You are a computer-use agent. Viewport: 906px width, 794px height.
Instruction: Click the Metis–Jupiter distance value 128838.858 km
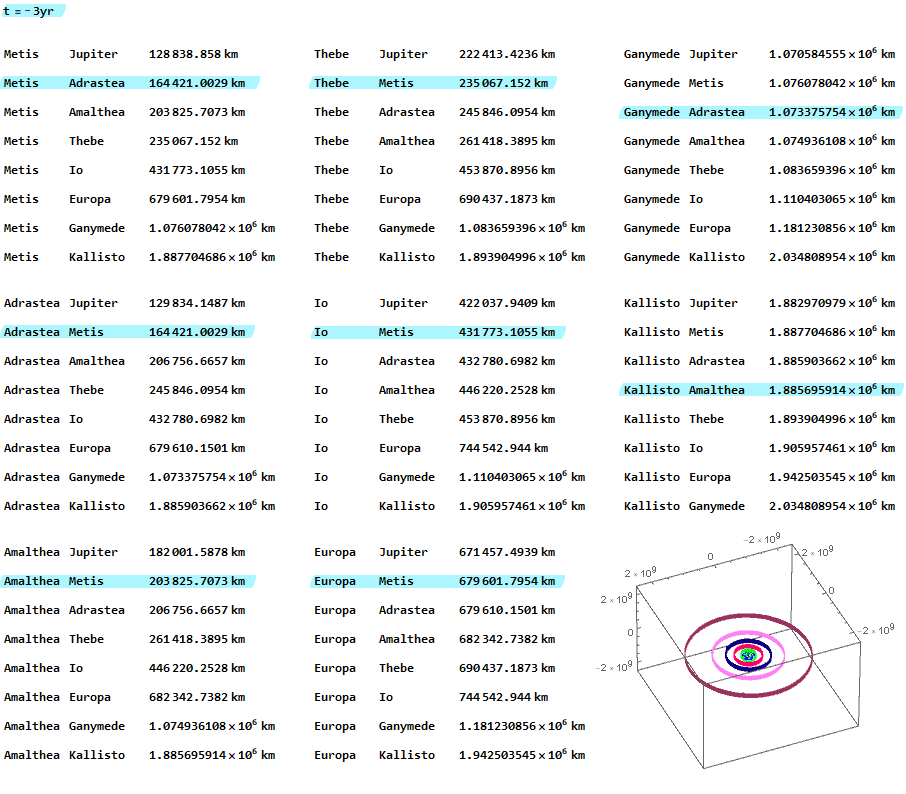pos(193,54)
